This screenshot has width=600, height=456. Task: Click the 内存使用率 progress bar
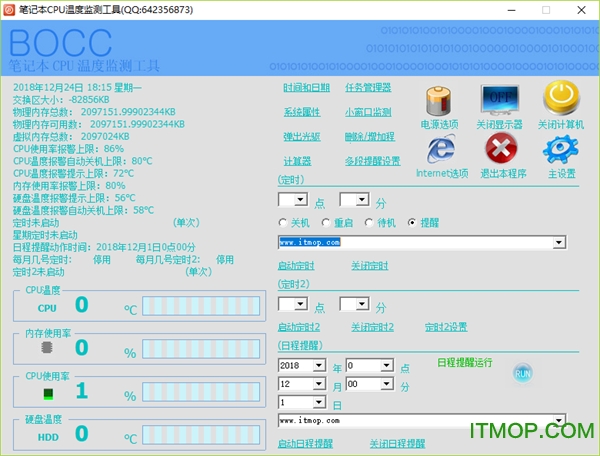click(201, 349)
